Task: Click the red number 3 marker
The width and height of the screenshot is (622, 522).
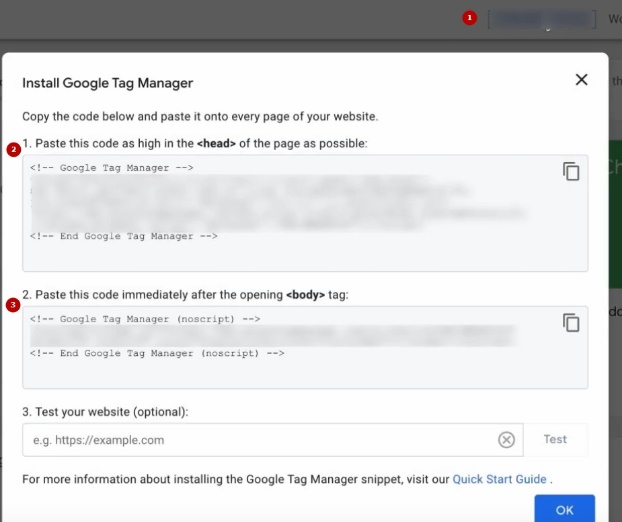Action: pos(13,305)
